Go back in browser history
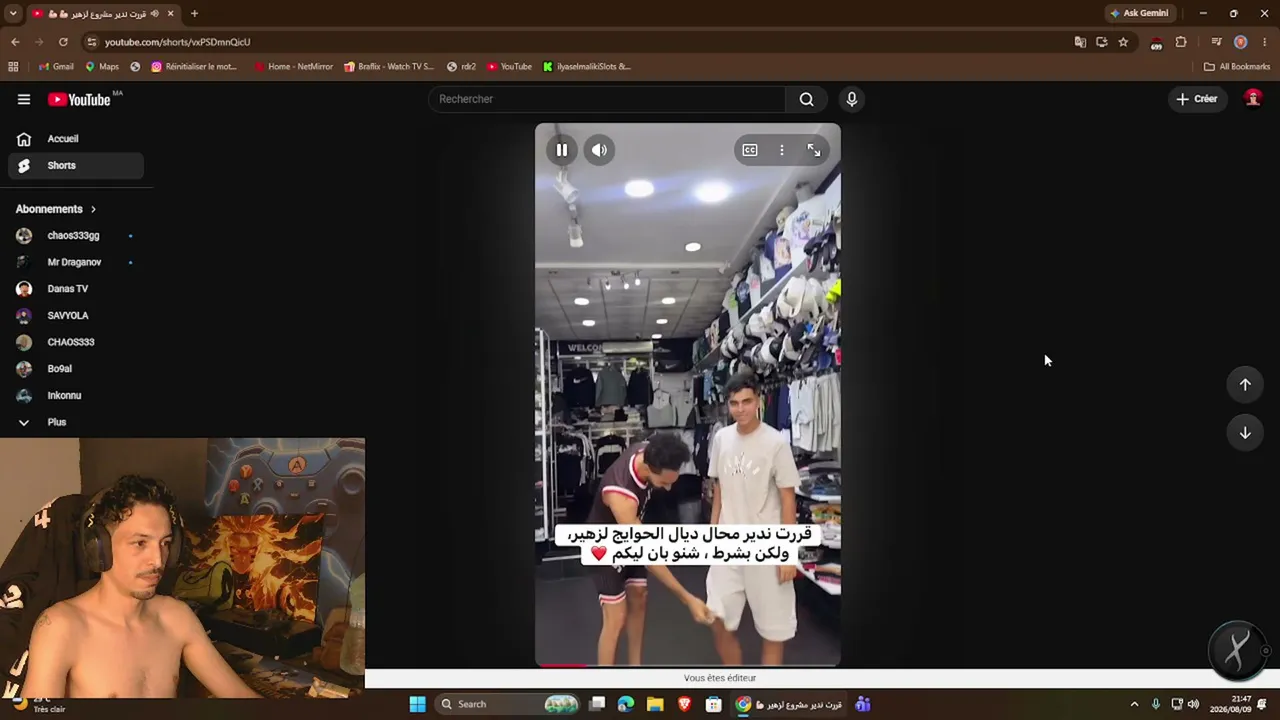Screen dimensions: 1280x720 [15, 42]
